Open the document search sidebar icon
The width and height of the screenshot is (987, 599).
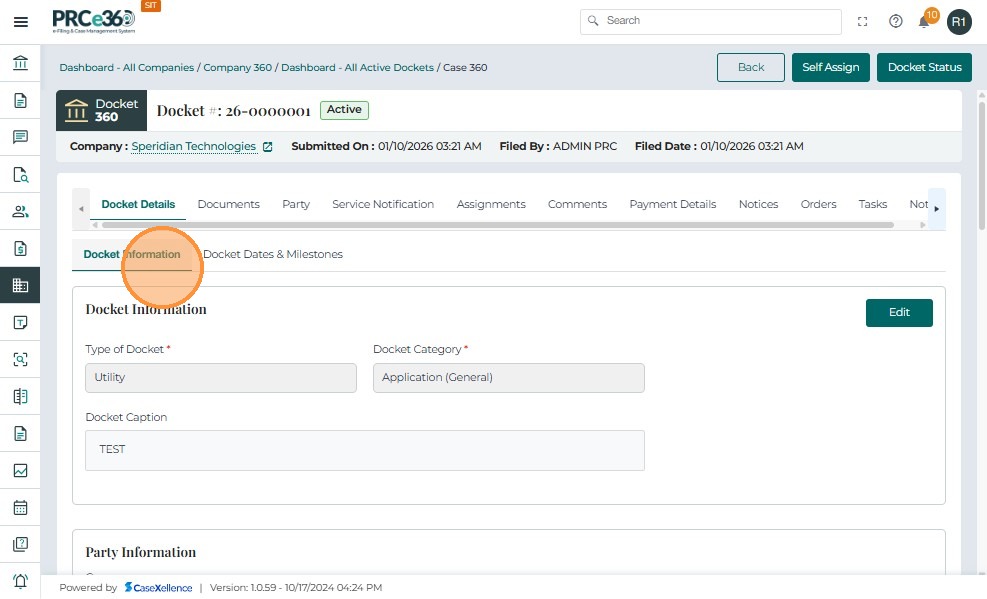point(20,174)
